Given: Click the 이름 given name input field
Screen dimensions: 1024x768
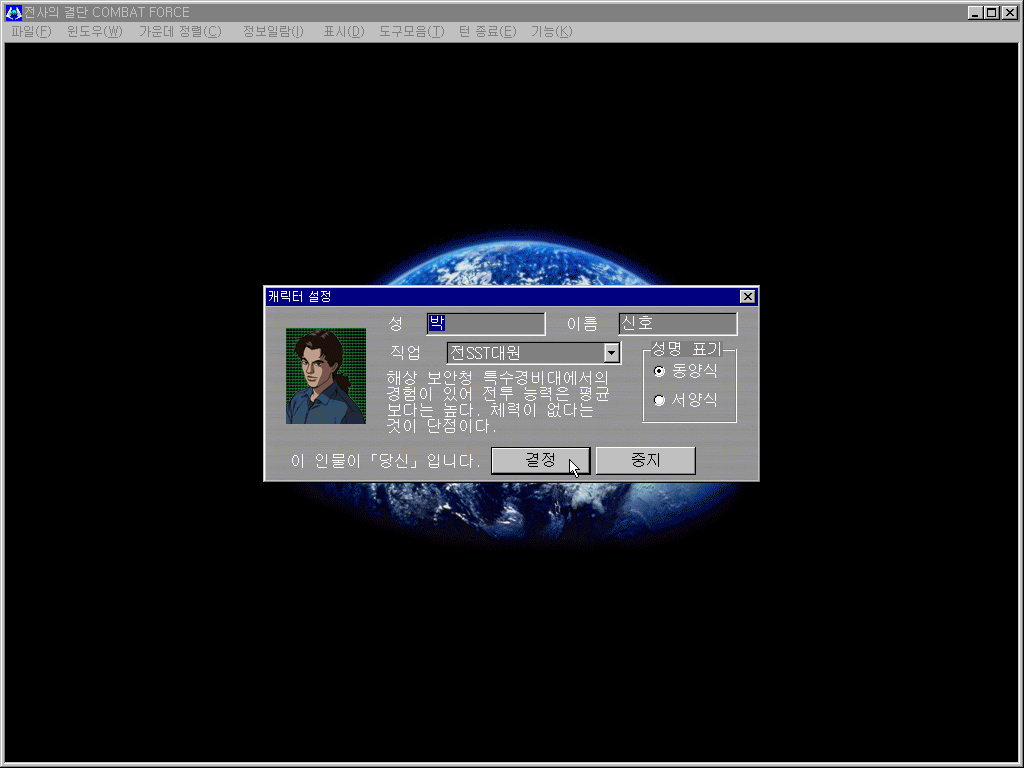Looking at the screenshot, I should pyautogui.click(x=678, y=323).
